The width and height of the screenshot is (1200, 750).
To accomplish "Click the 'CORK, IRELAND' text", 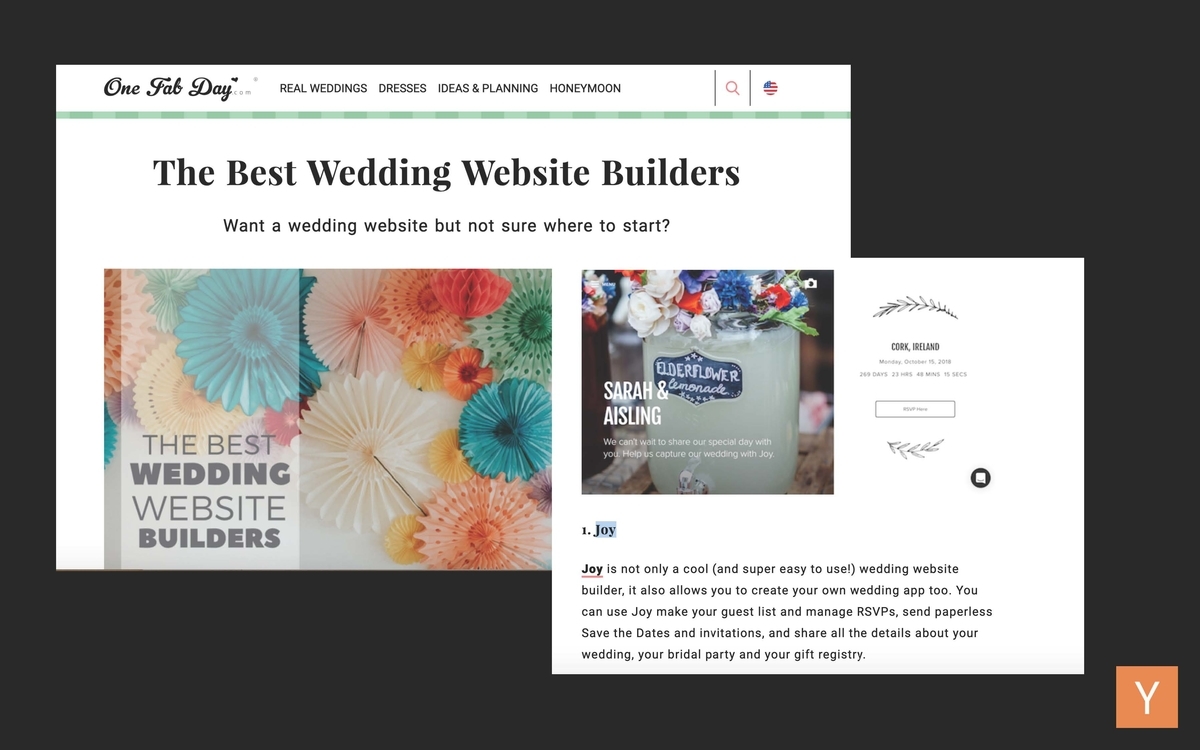I will pyautogui.click(x=915, y=347).
